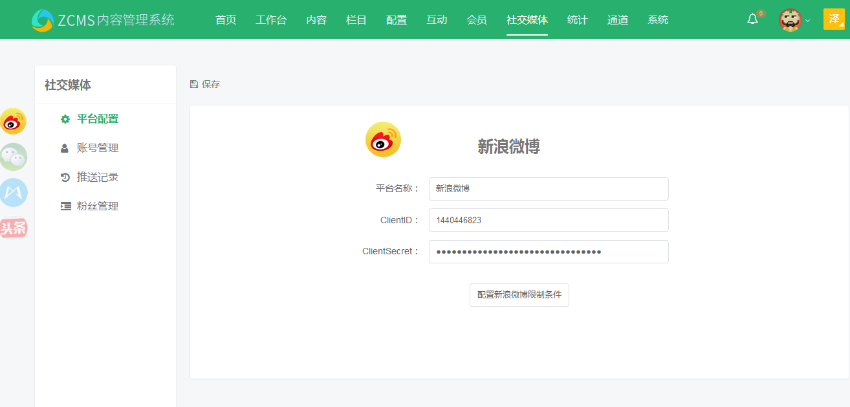
Task: Click the person icon beside 账号管理
Action: tap(65, 148)
